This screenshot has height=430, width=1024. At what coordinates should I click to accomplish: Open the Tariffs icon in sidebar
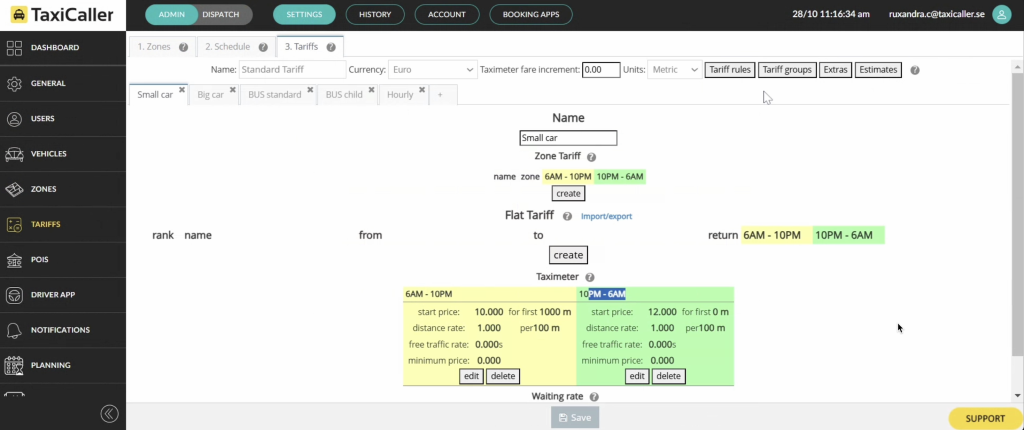(x=14, y=225)
